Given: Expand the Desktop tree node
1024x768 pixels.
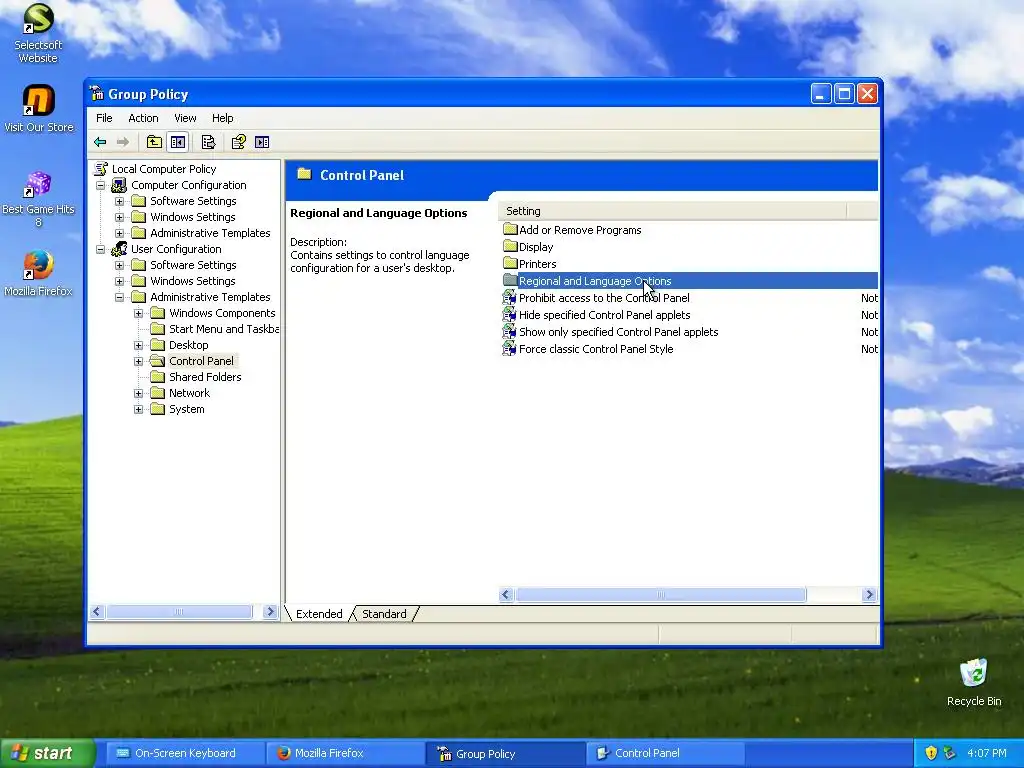Looking at the screenshot, I should (x=138, y=345).
